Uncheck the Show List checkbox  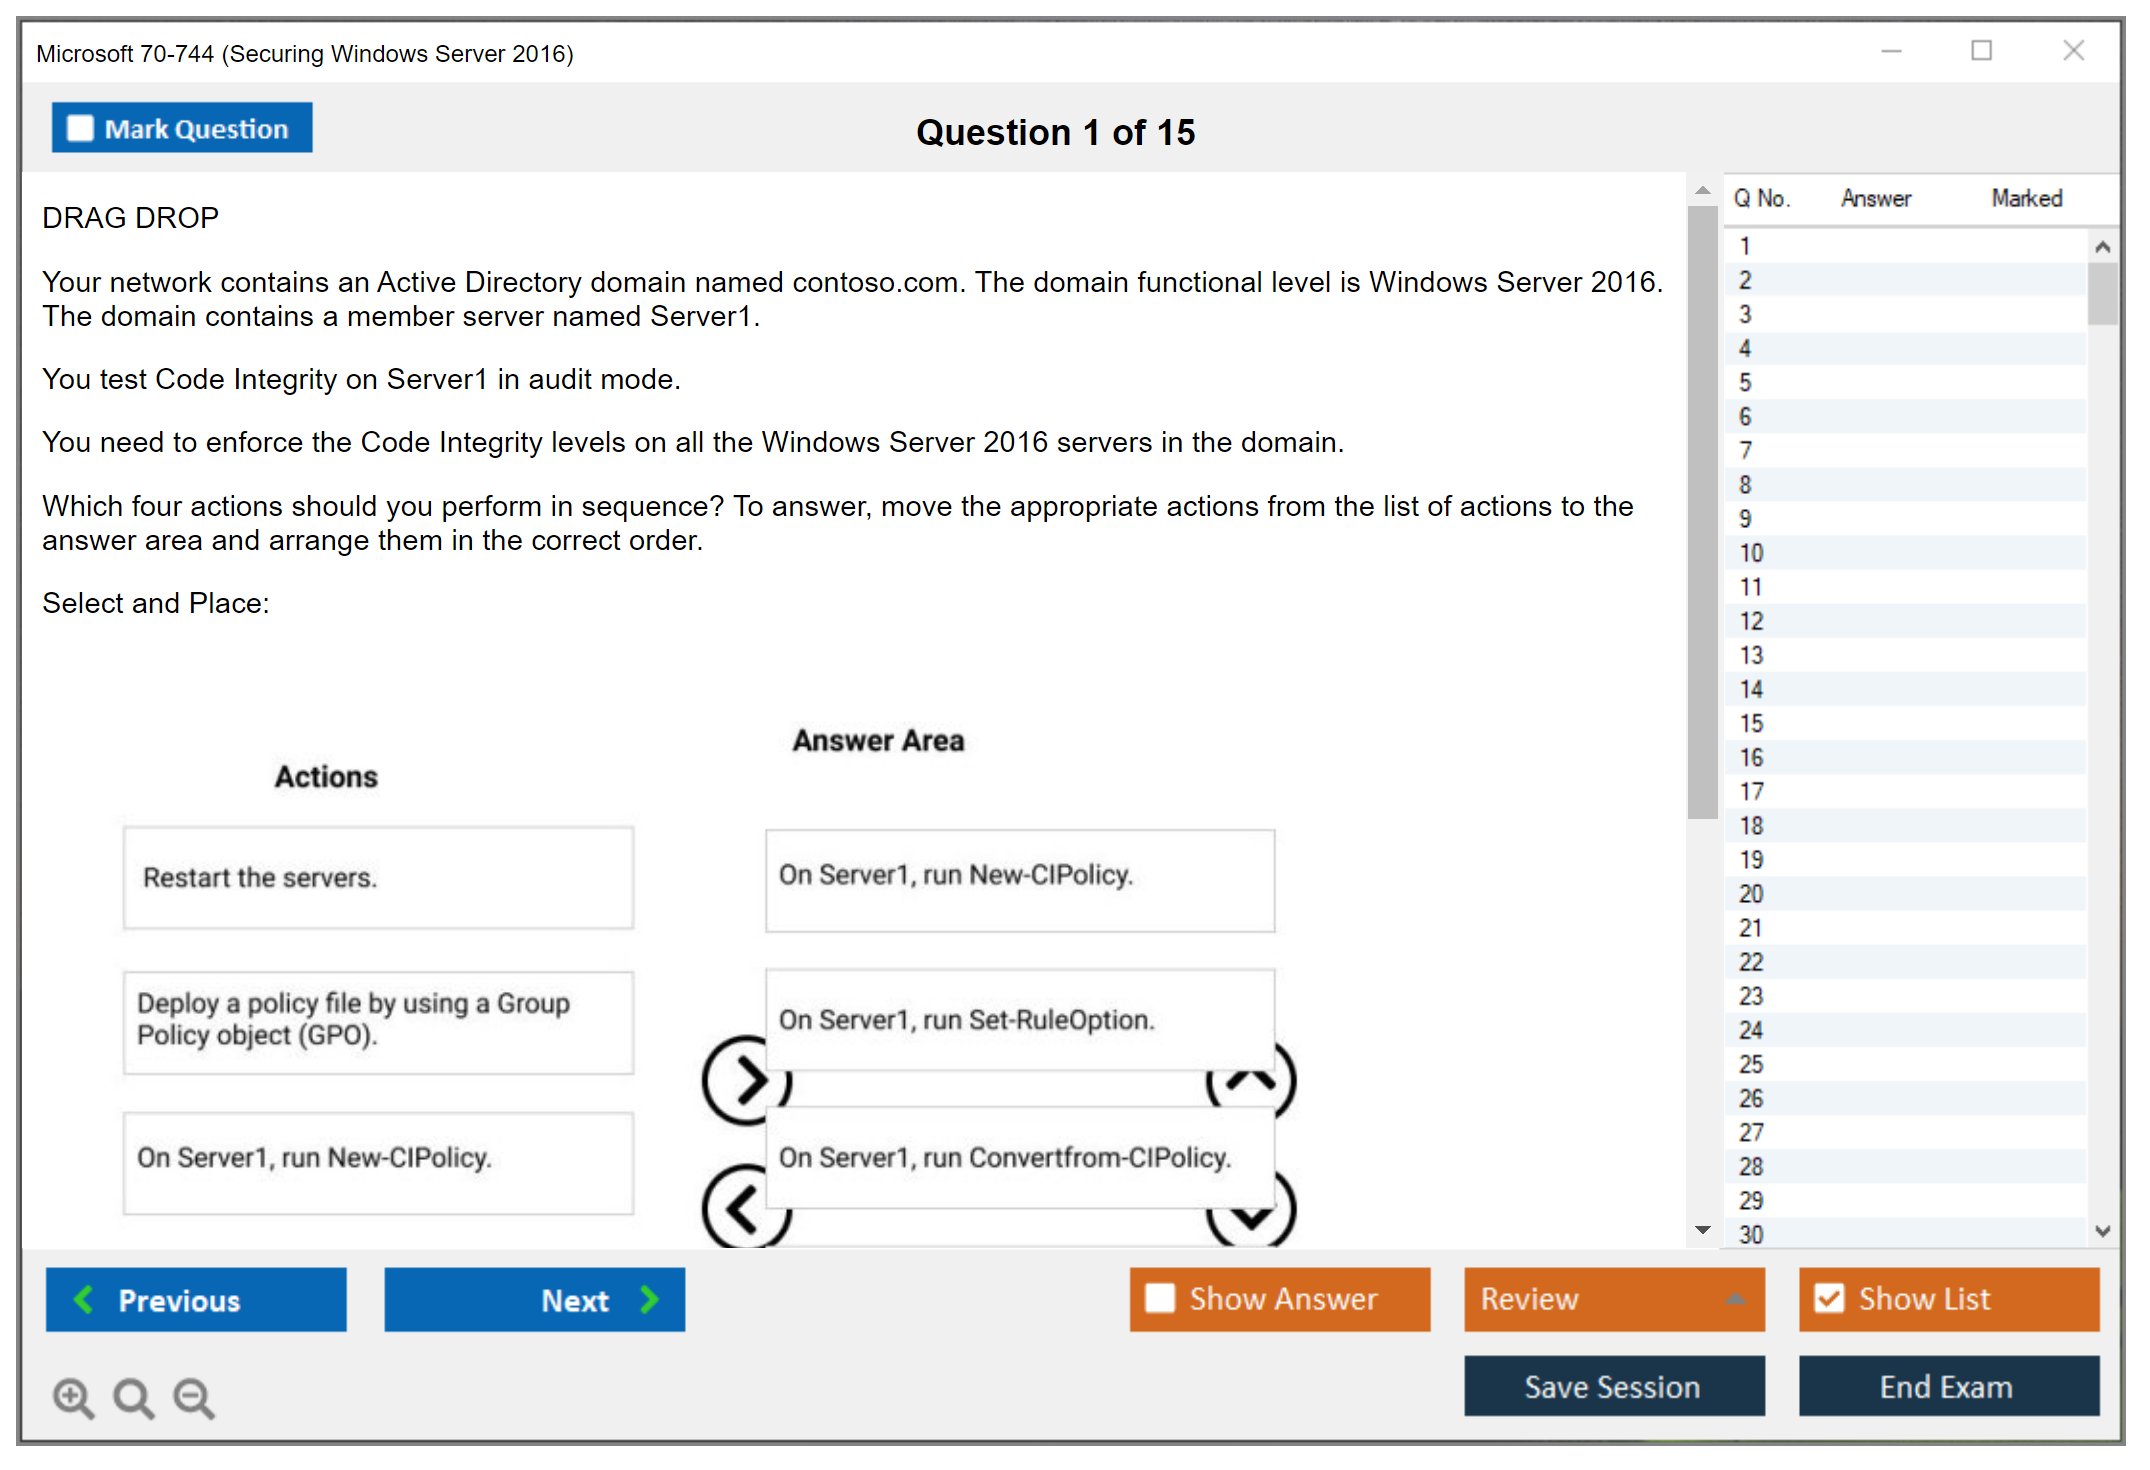[x=1829, y=1298]
